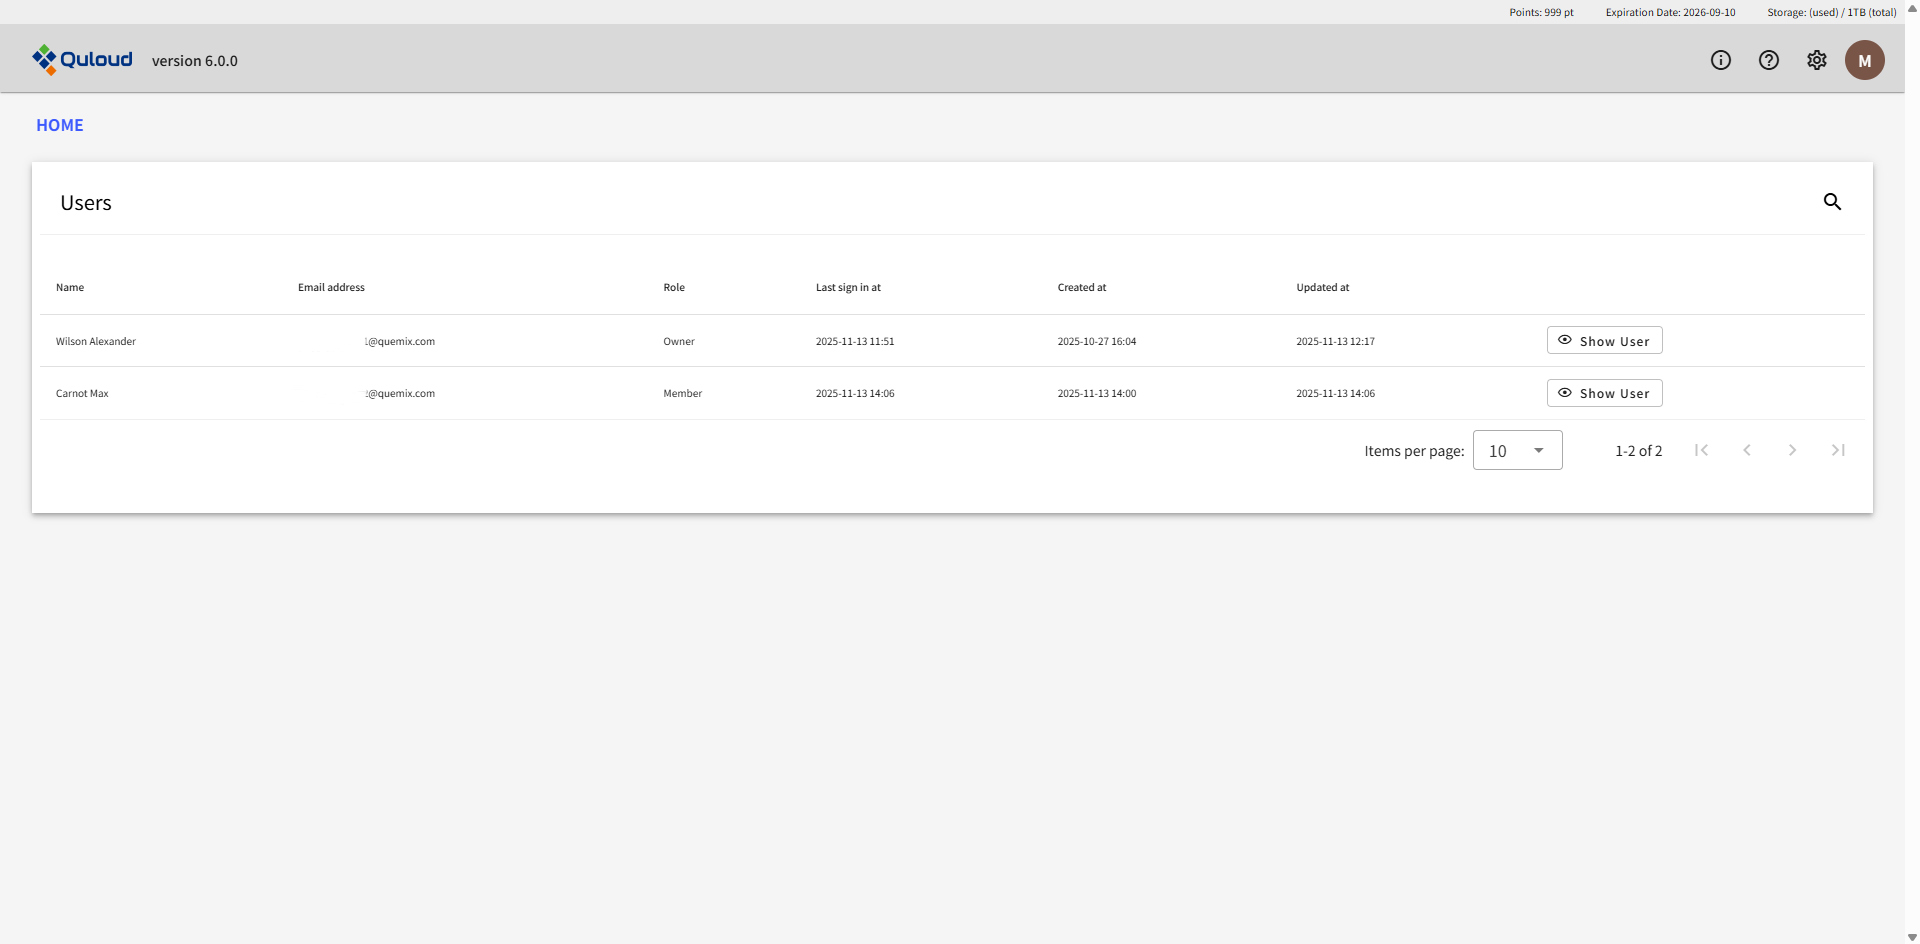
Task: Go to the previous page arrow
Action: click(x=1746, y=450)
